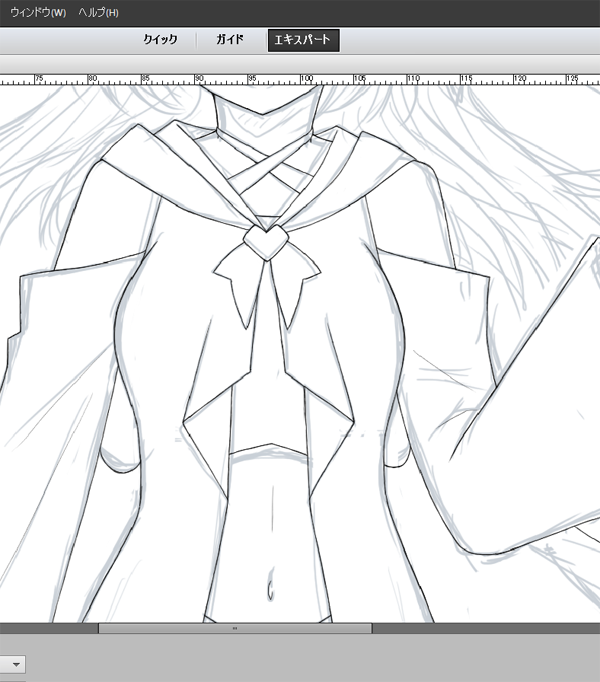This screenshot has height=682, width=600.
Task: Open the dropdown arrow at bottom left
Action: (16, 665)
